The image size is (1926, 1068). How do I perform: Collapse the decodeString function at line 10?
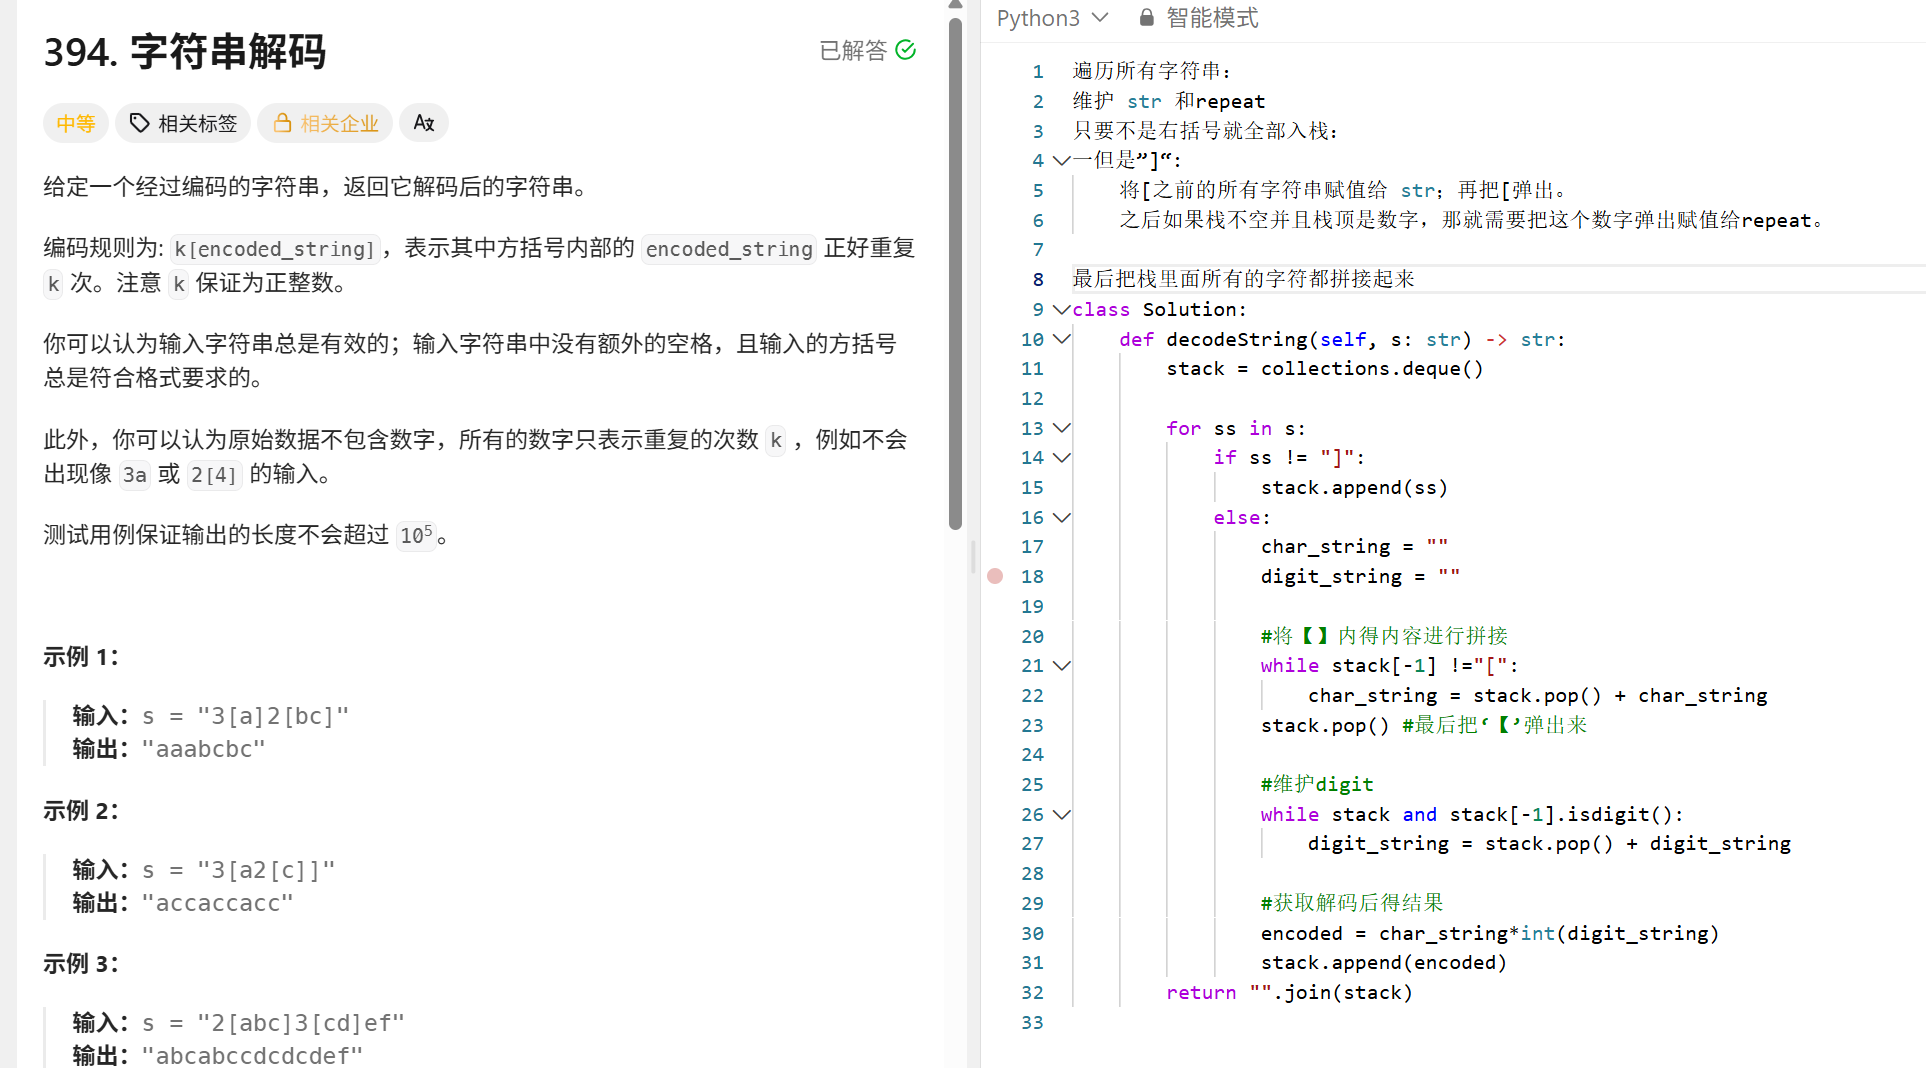pos(1061,339)
